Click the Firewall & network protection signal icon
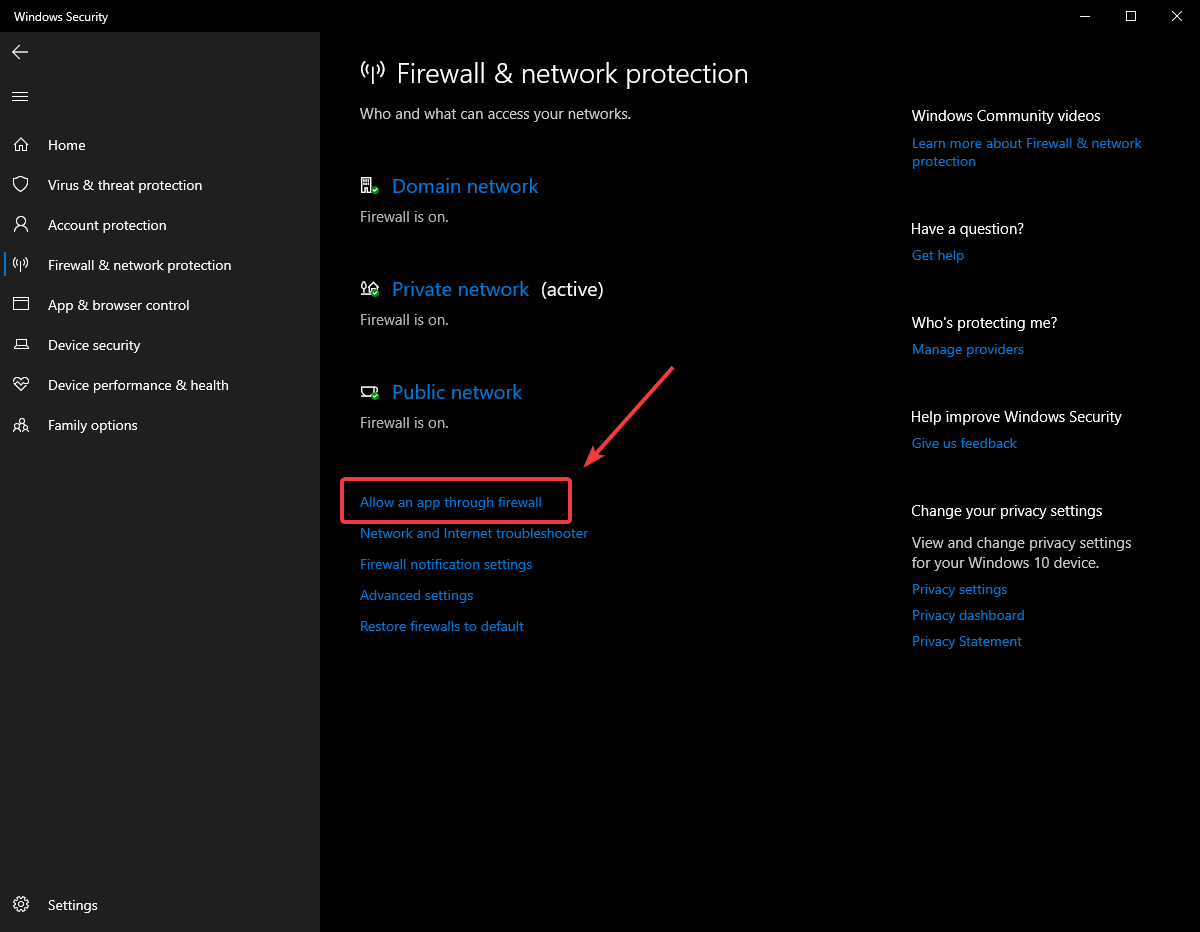 [21, 264]
